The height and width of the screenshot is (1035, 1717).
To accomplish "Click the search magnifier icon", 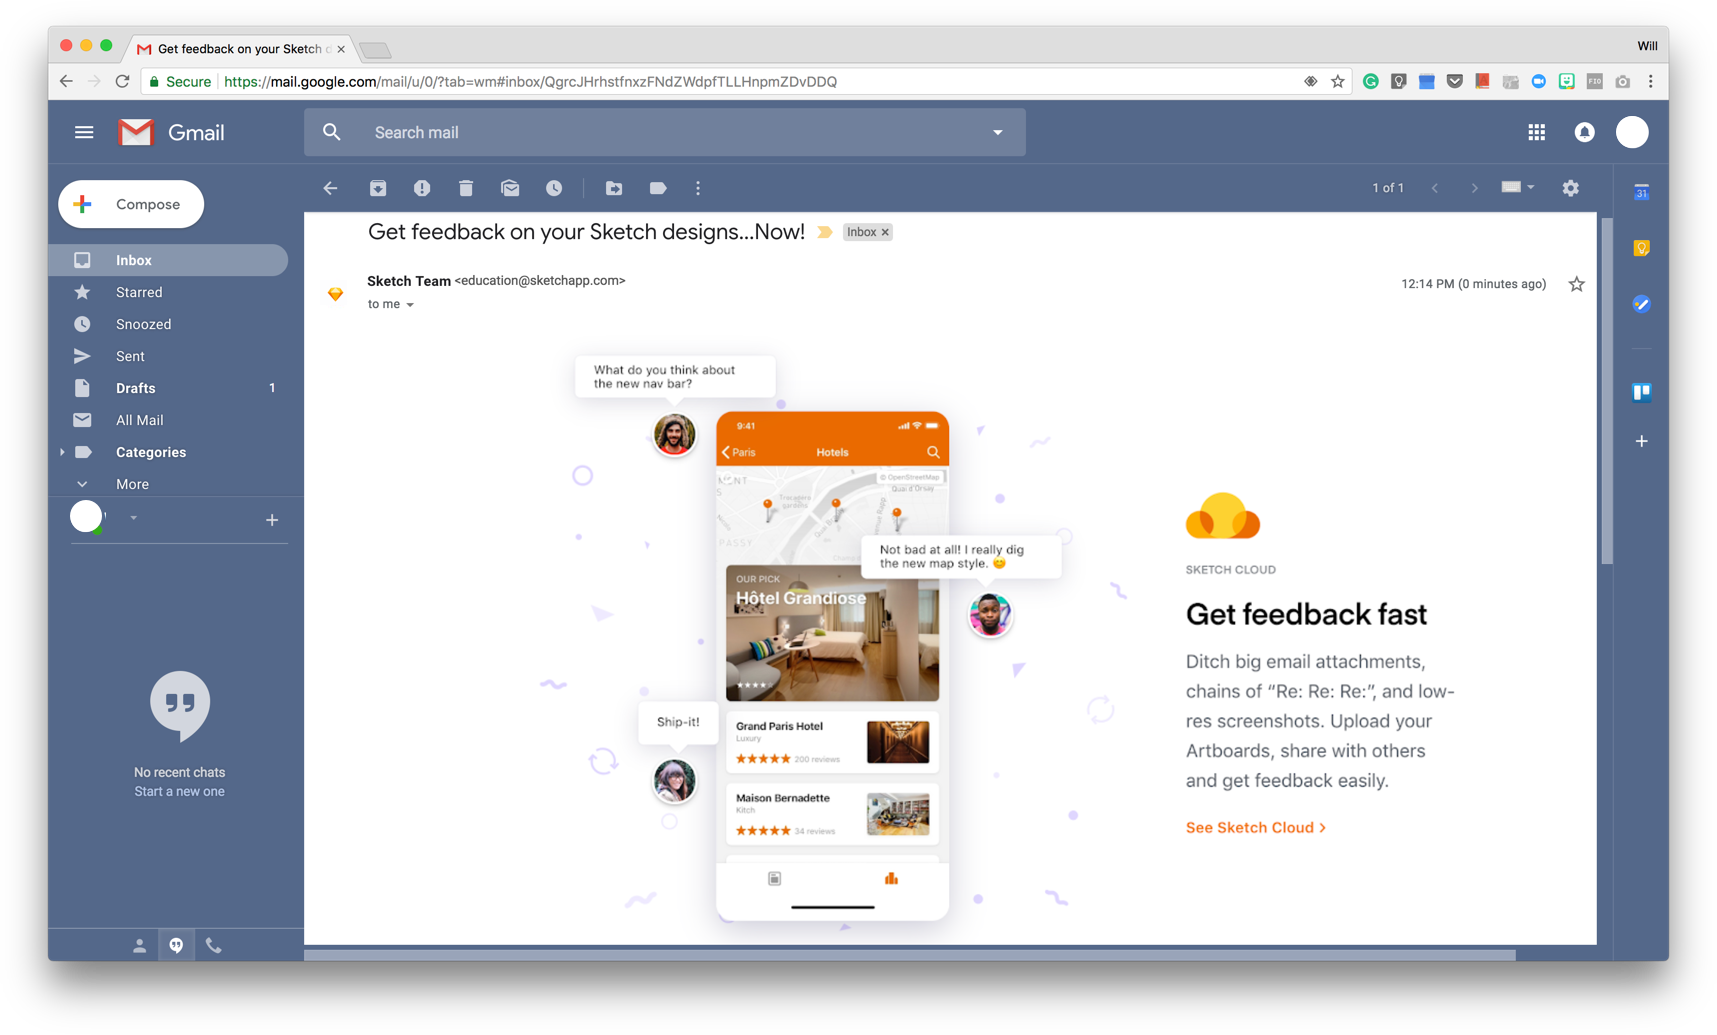I will 332,132.
